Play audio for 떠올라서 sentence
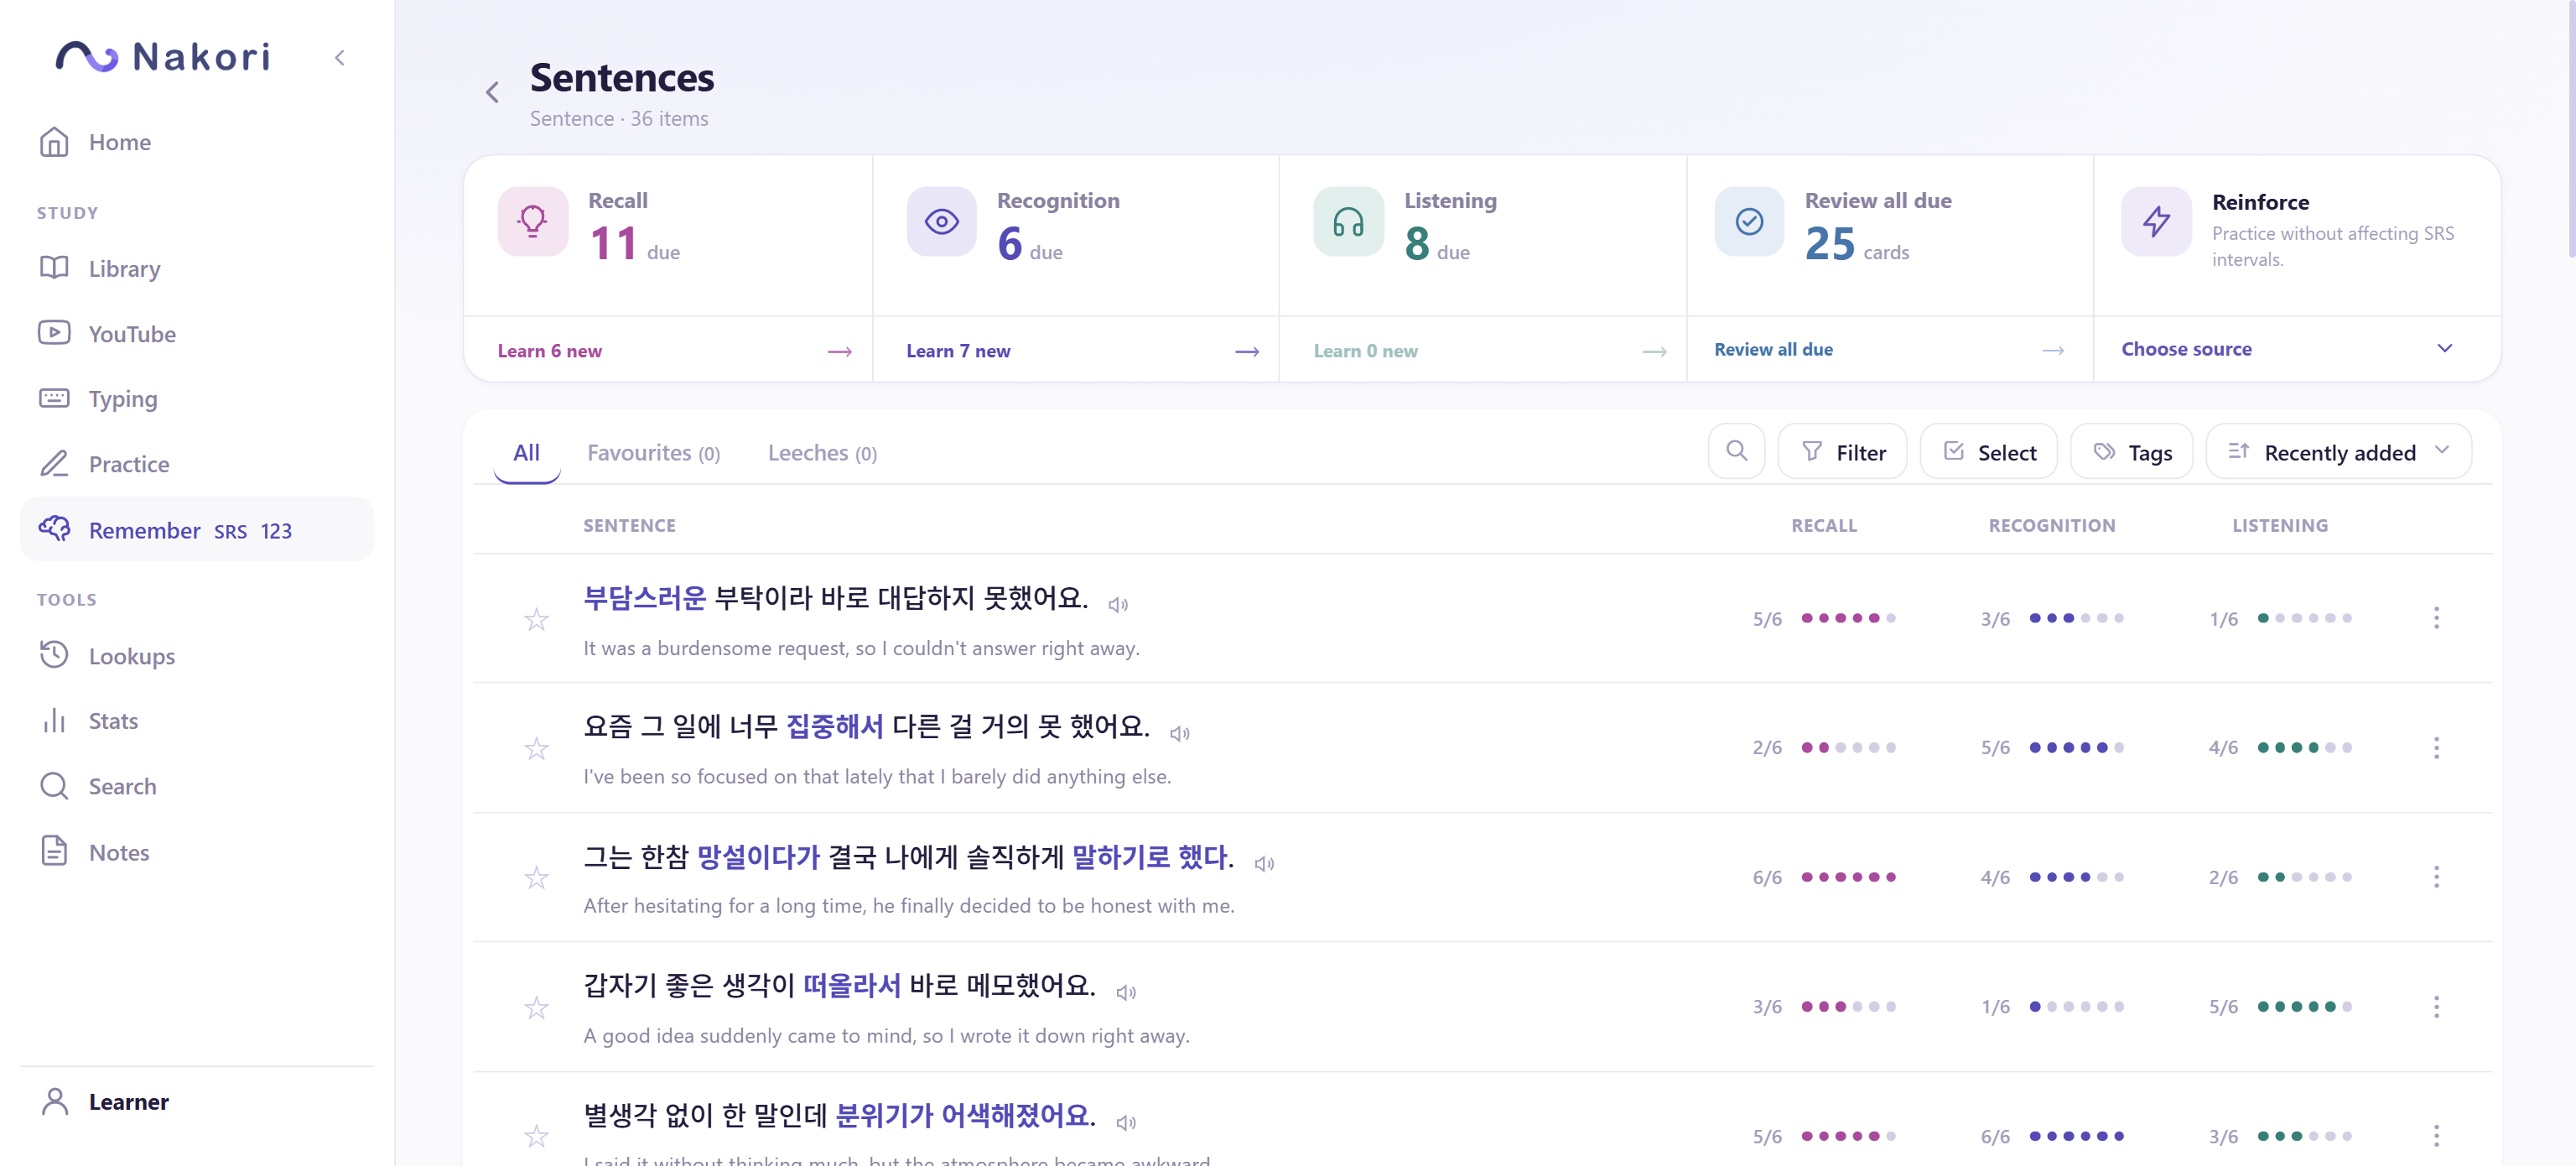This screenshot has width=2576, height=1166. click(1126, 992)
